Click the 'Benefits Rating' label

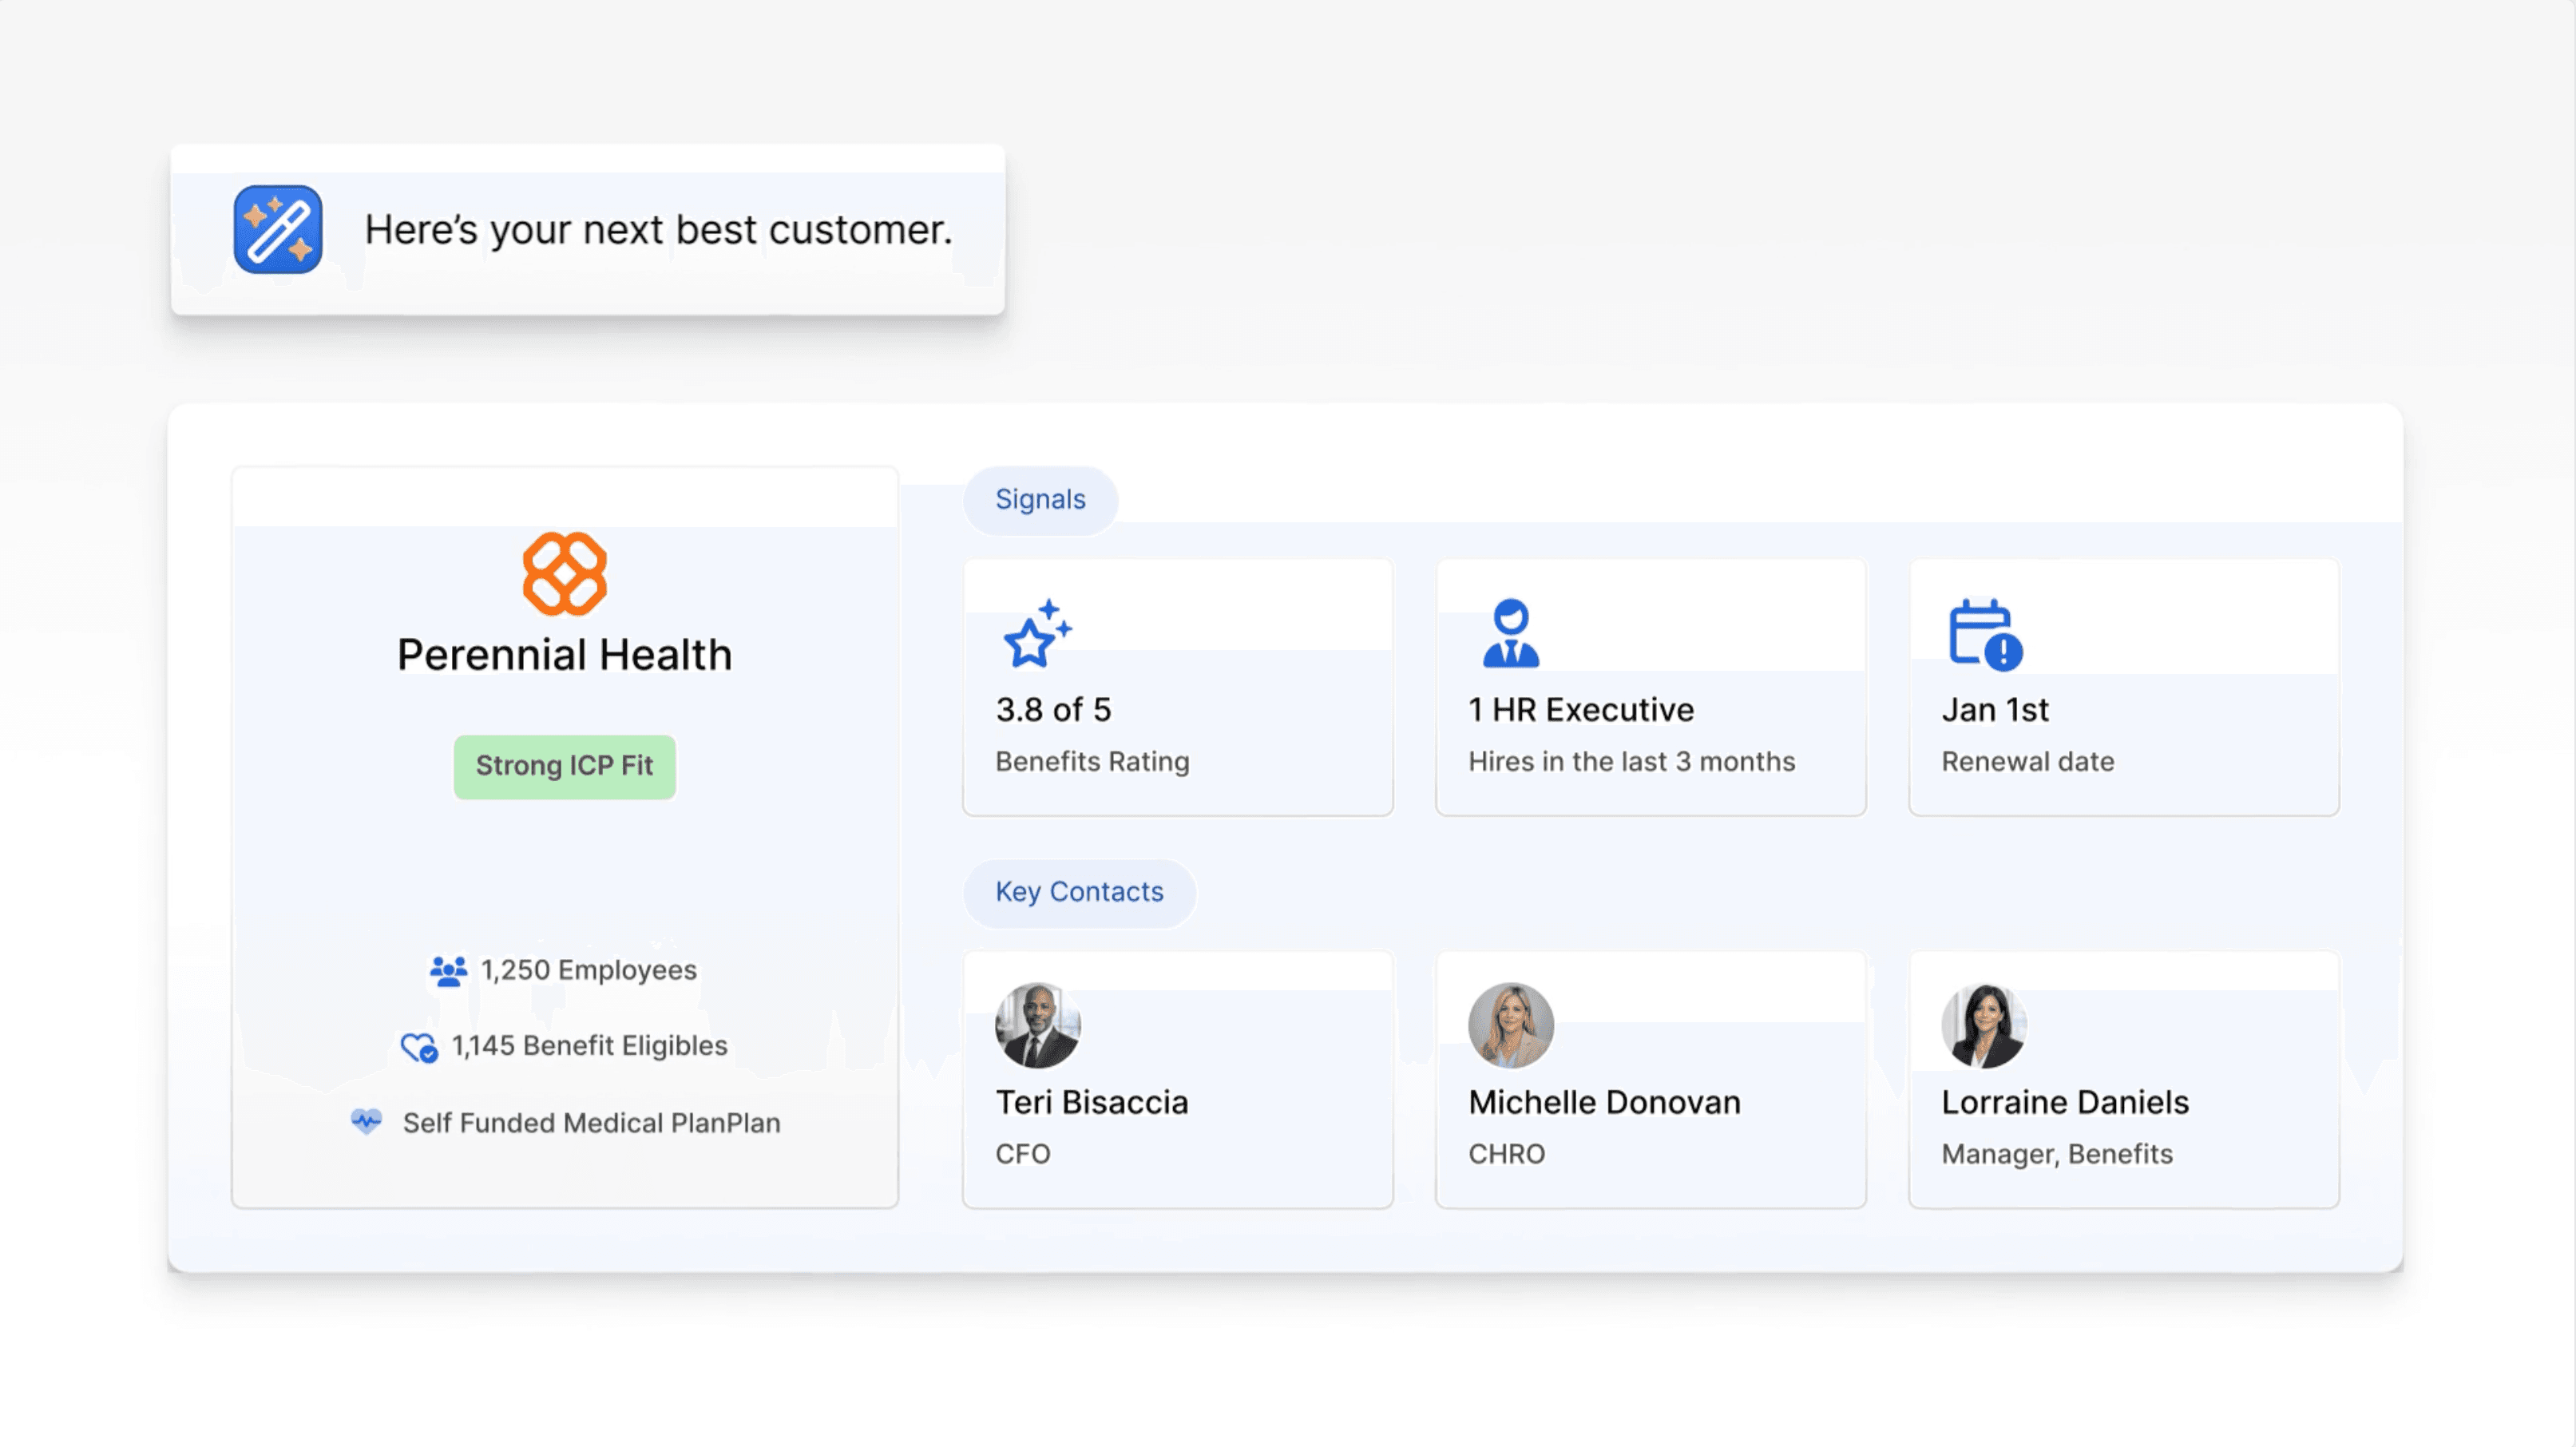(1092, 762)
